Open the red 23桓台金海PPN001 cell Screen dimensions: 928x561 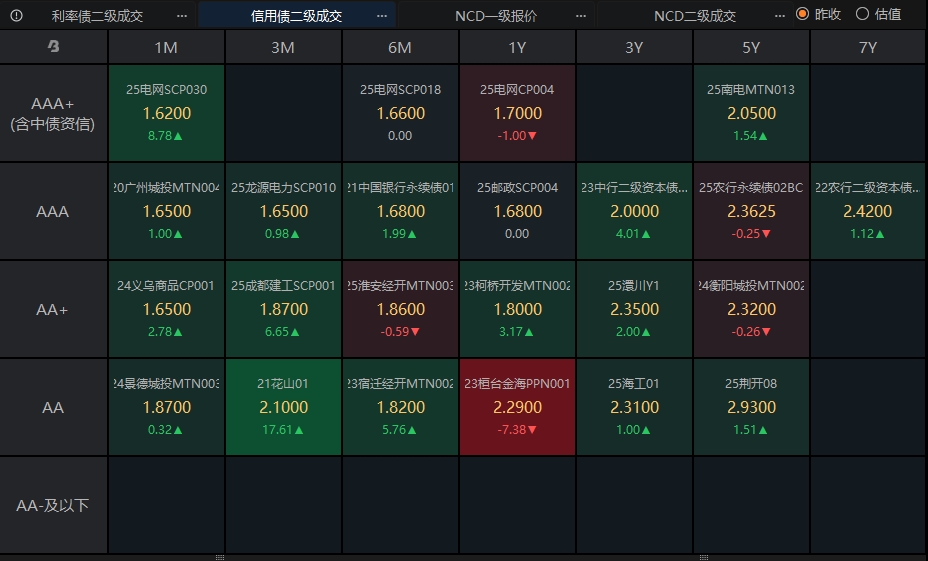click(517, 407)
